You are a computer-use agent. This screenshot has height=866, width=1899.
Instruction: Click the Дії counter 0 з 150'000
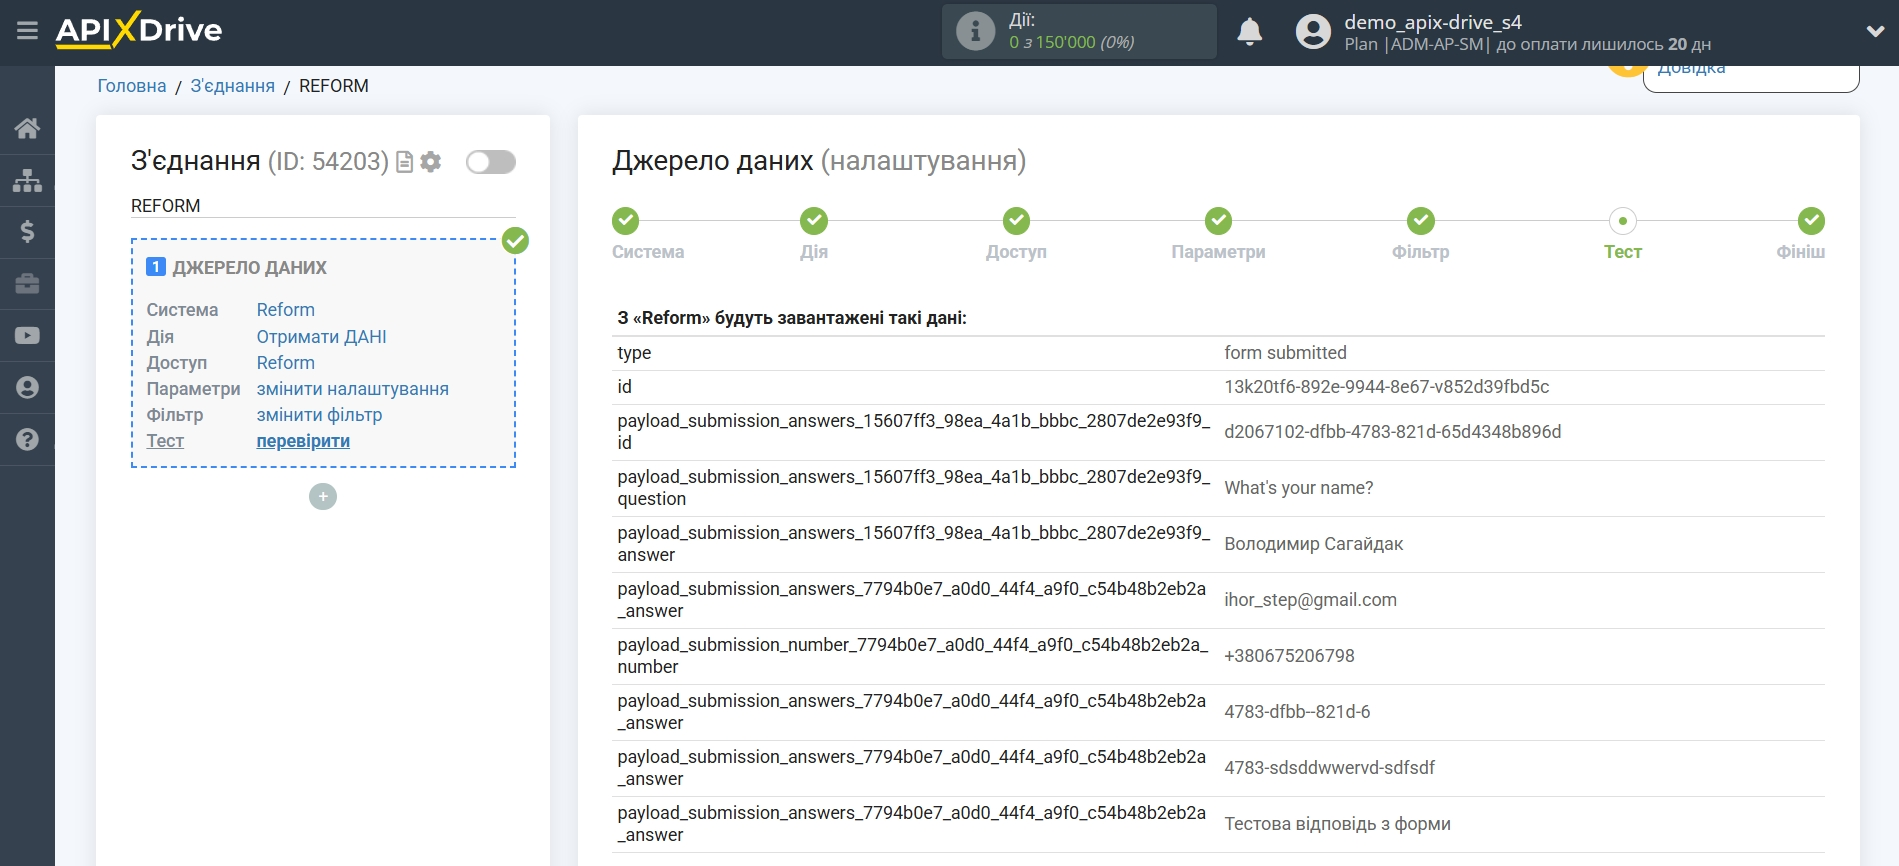1072,43
